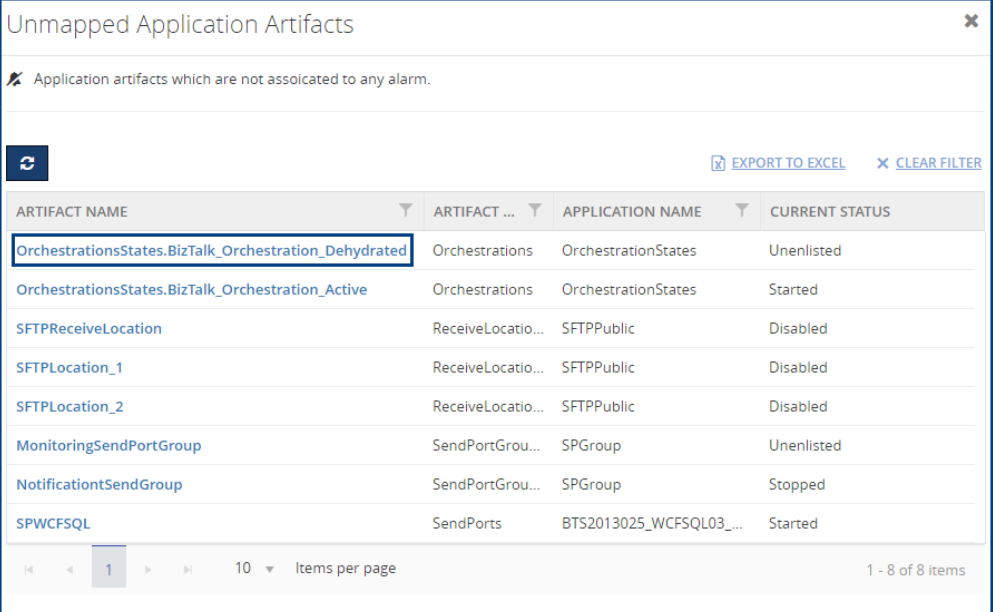Image resolution: width=993 pixels, height=612 pixels.
Task: Open the MonitoringSendPortGroup artifact link
Action: pyautogui.click(x=108, y=445)
